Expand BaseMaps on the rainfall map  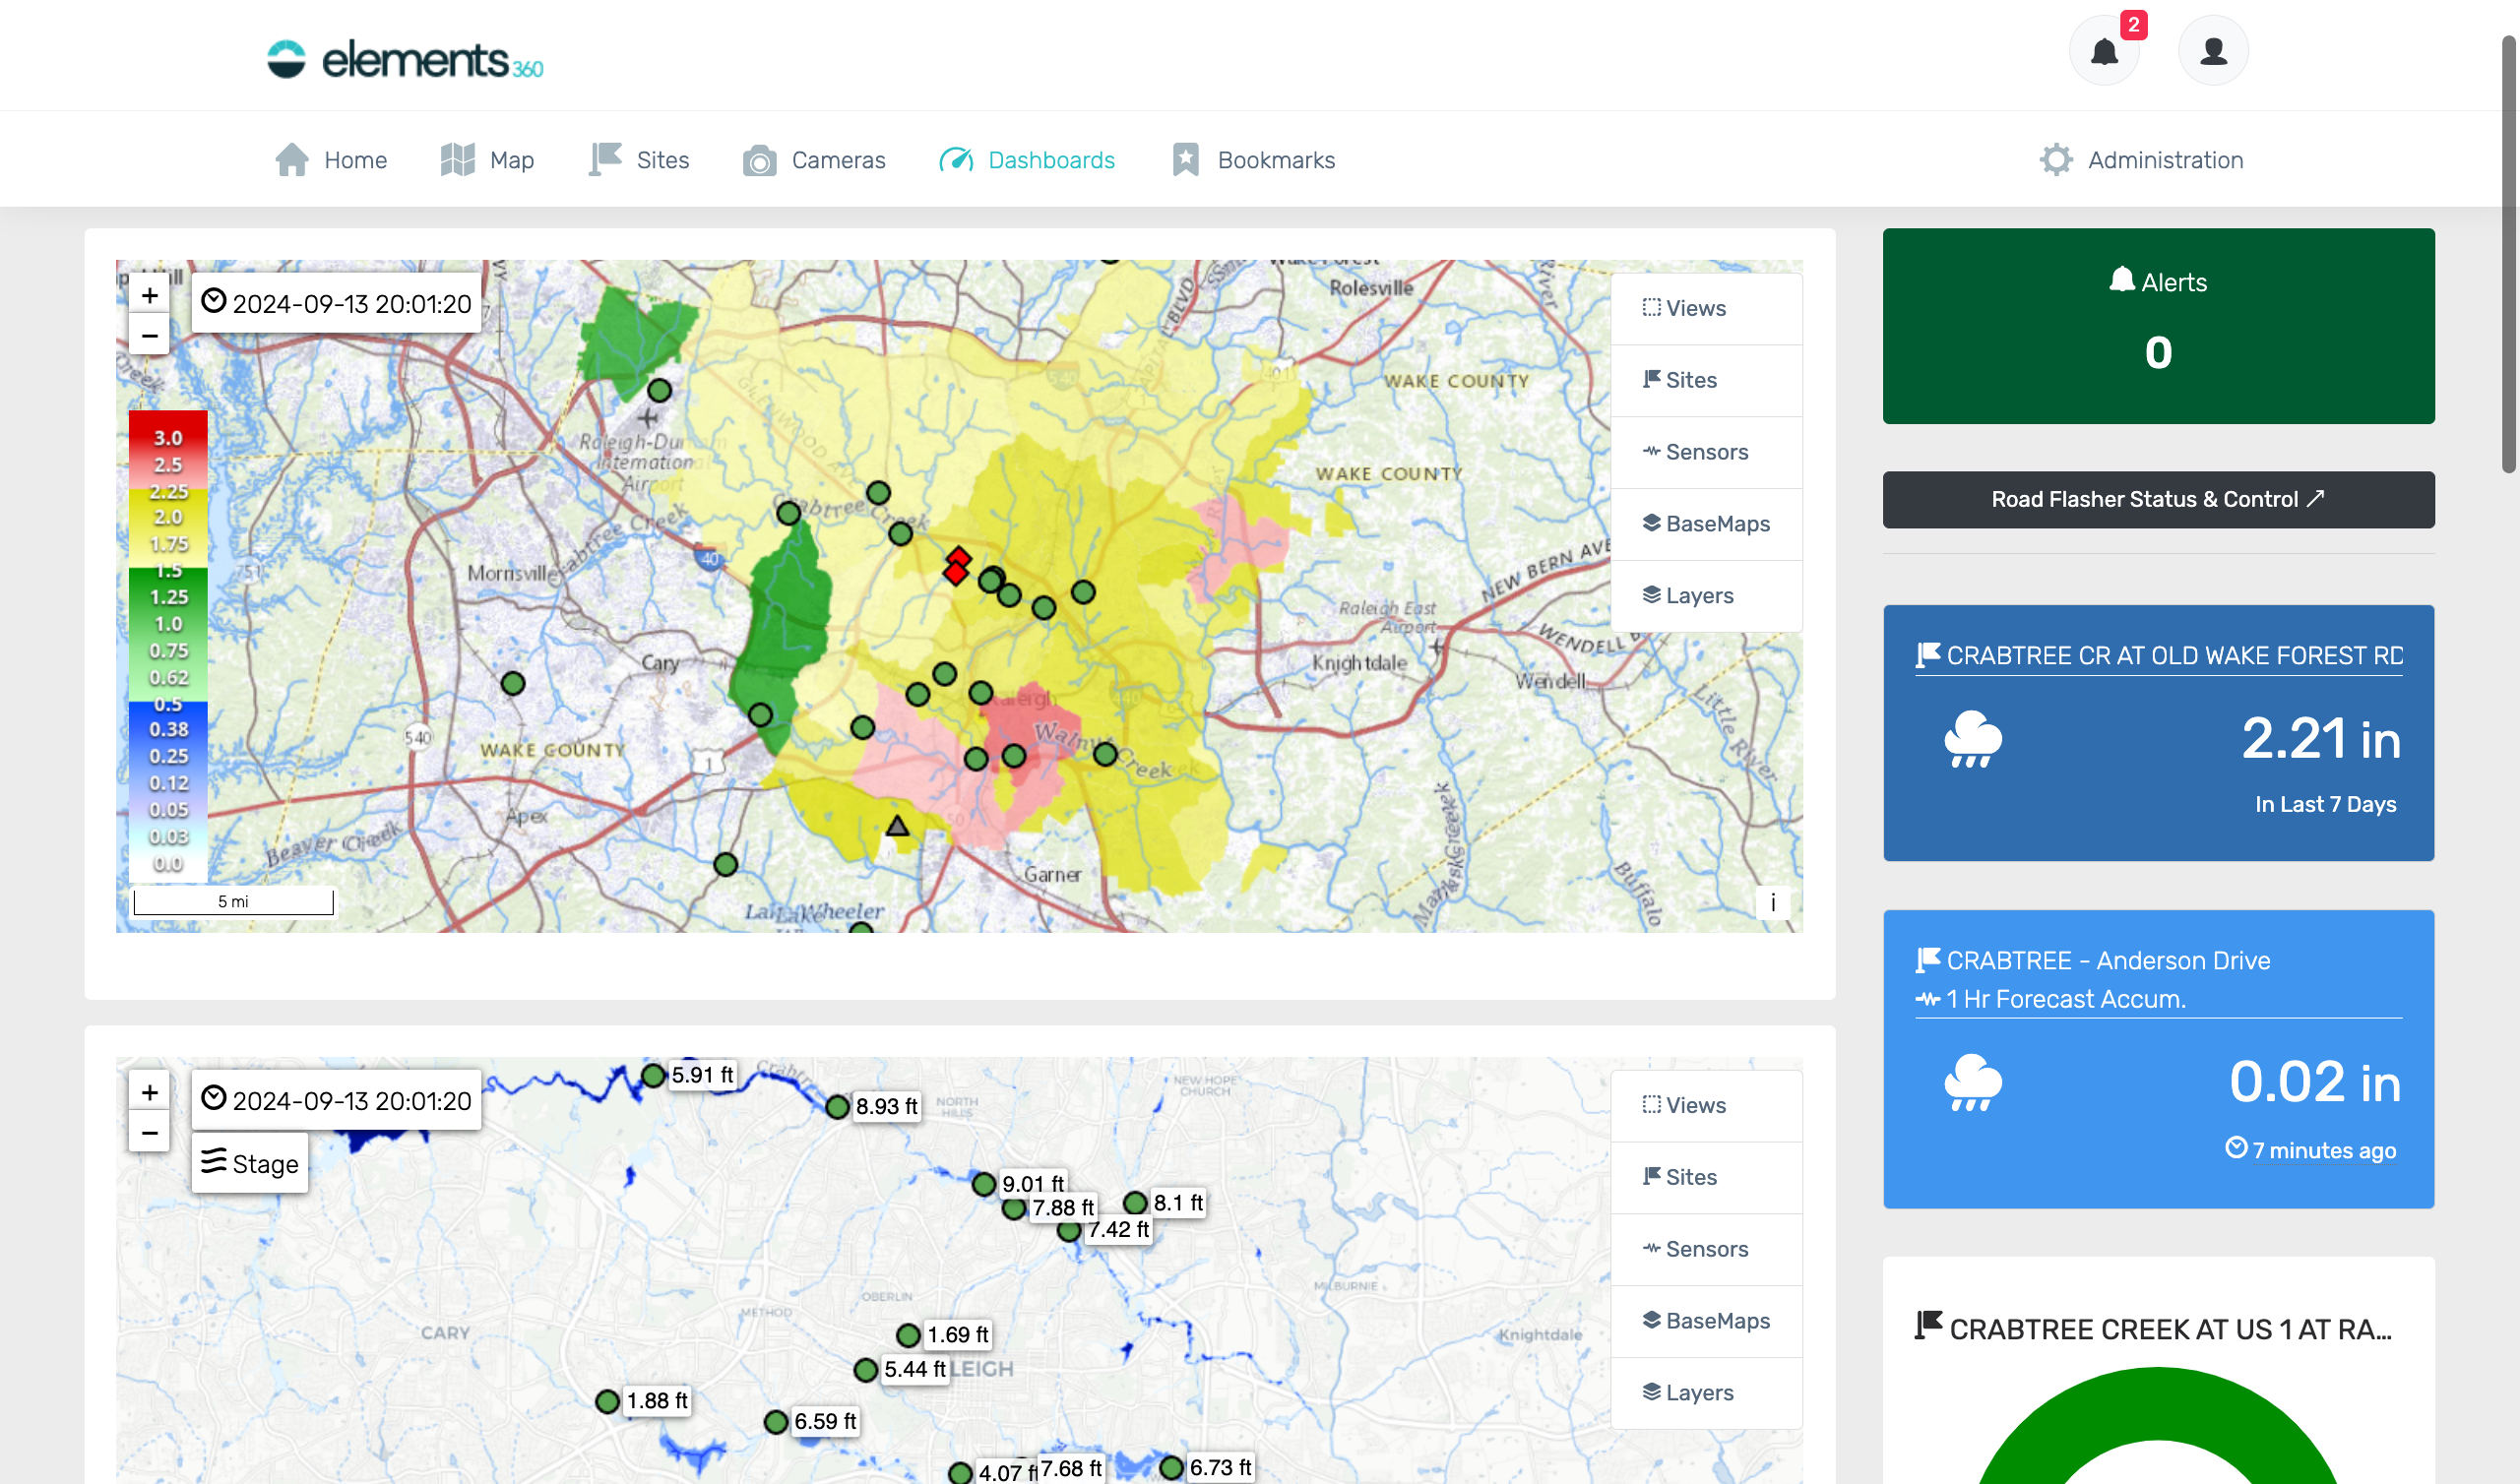[x=1706, y=524]
